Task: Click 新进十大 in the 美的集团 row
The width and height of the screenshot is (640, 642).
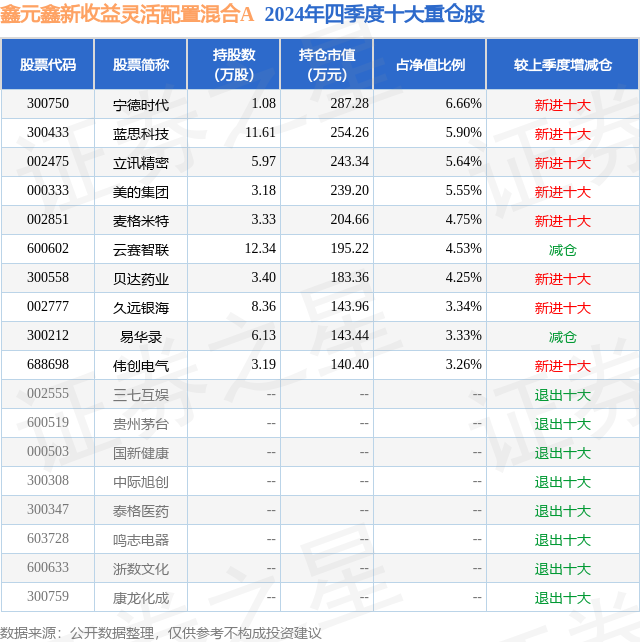Action: pyautogui.click(x=563, y=192)
